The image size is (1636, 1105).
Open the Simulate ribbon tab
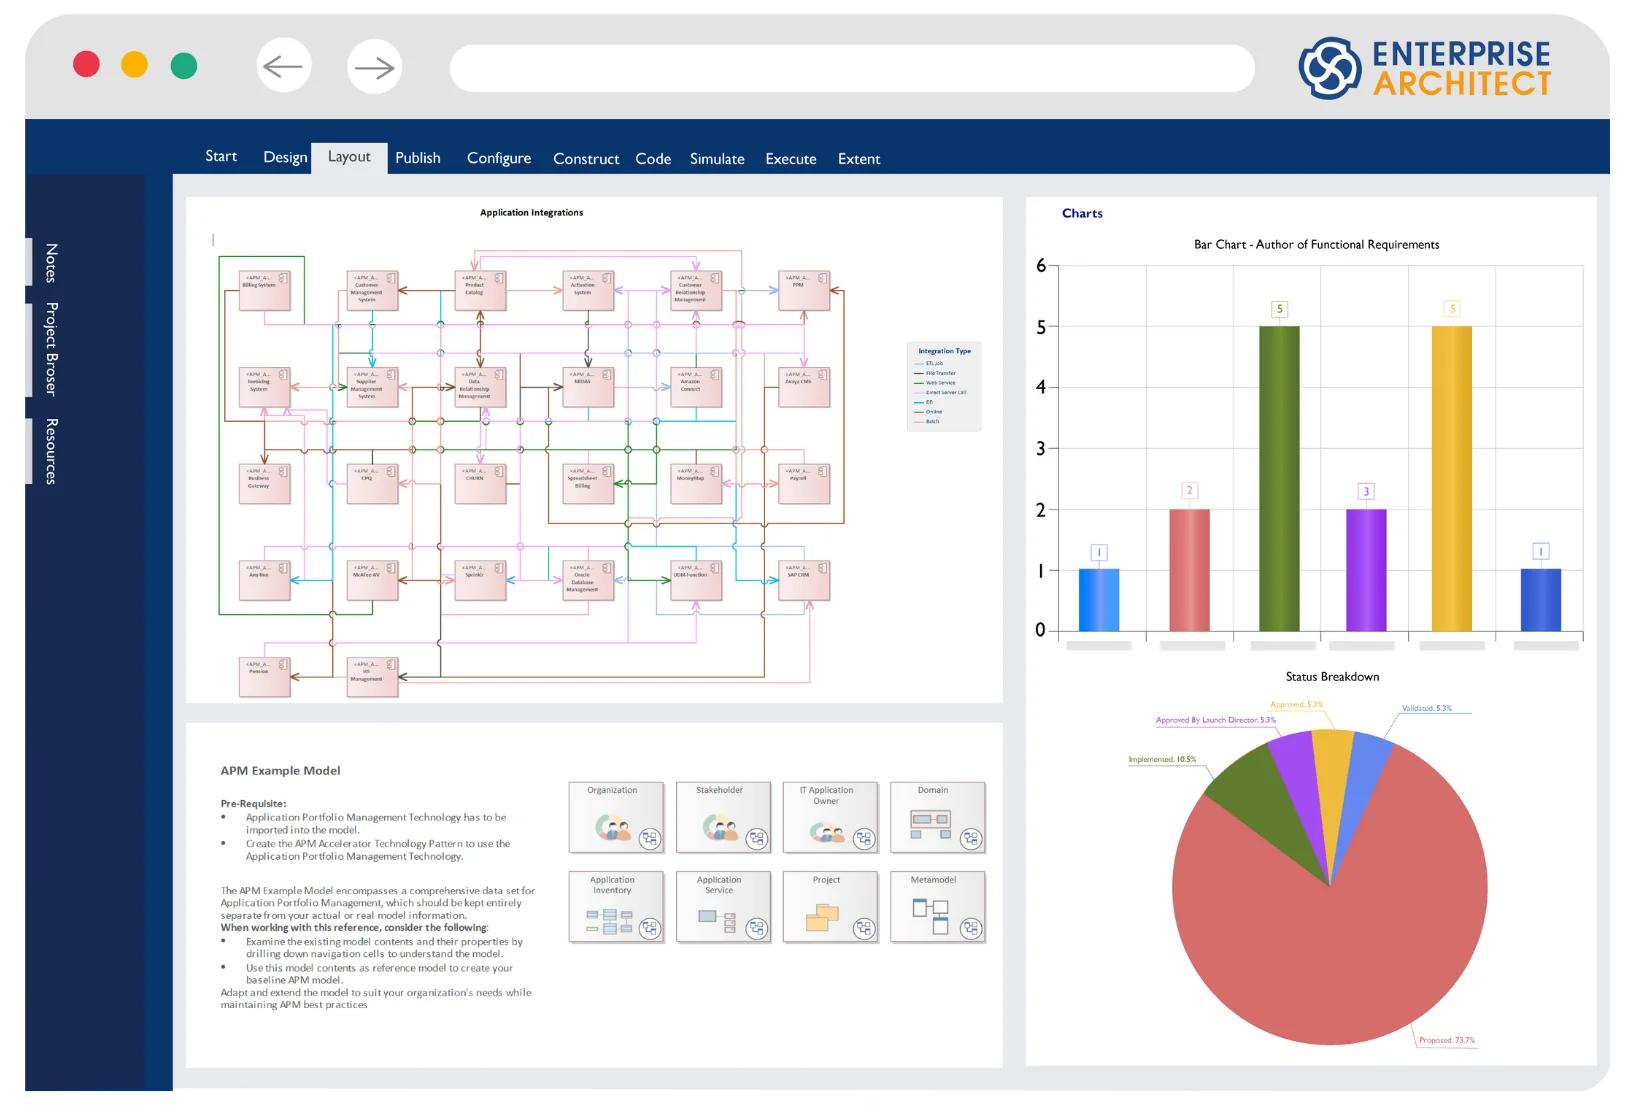[717, 159]
